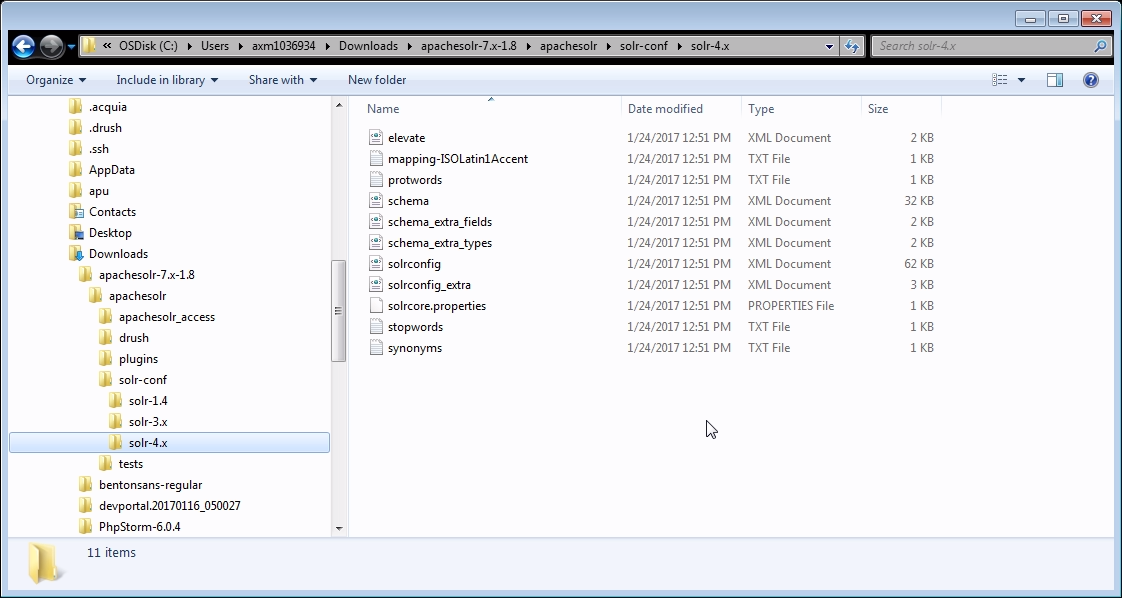
Task: Select the bentonsans-regular folder in tree
Action: point(150,485)
